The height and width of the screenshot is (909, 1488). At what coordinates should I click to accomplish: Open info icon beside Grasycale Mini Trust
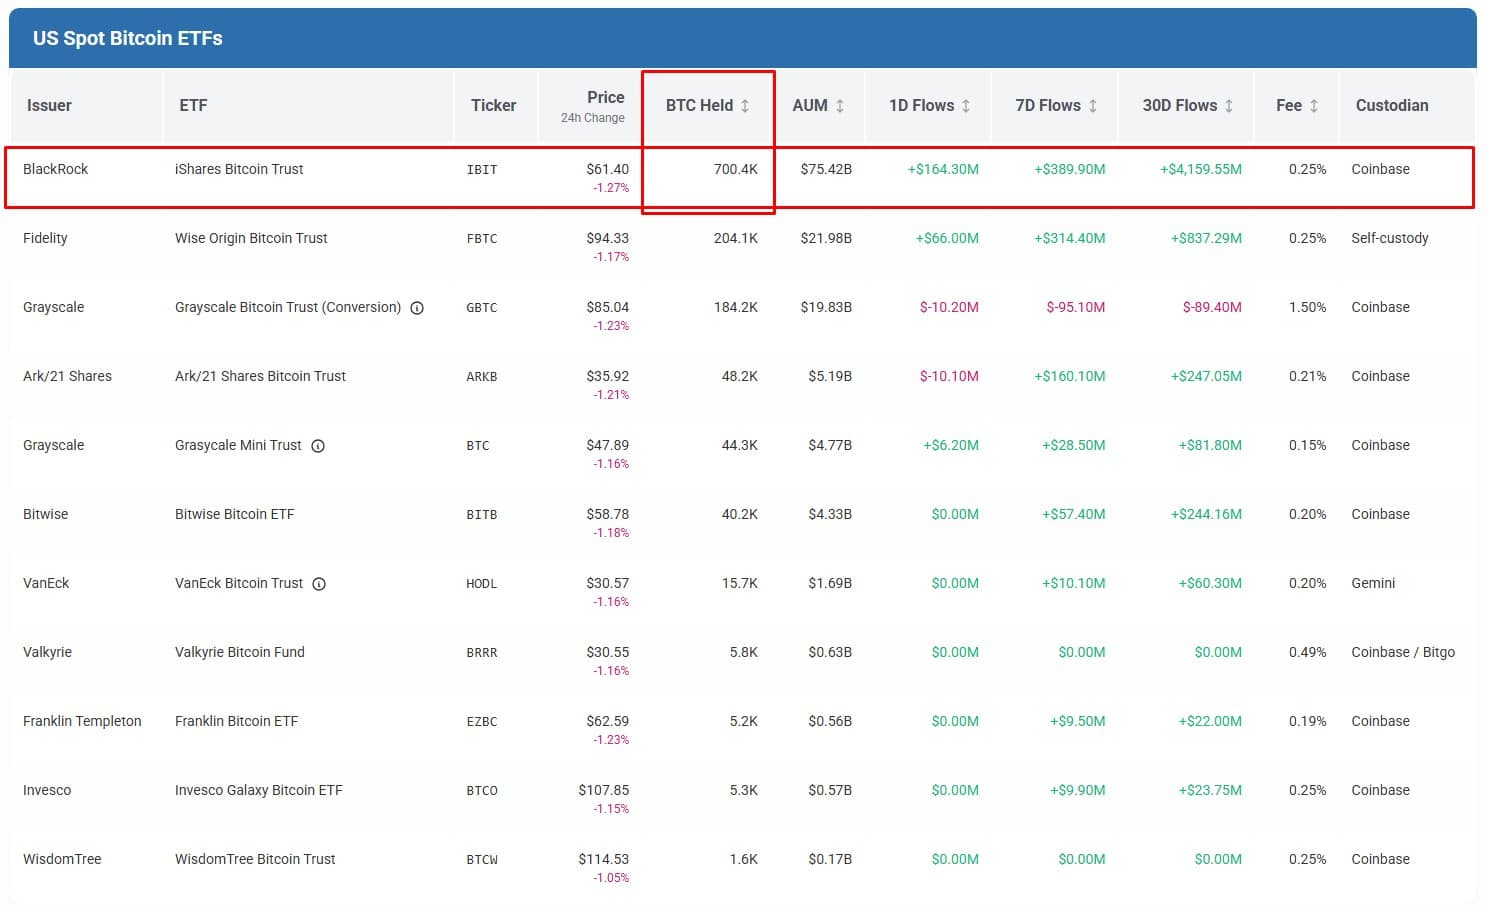(318, 446)
